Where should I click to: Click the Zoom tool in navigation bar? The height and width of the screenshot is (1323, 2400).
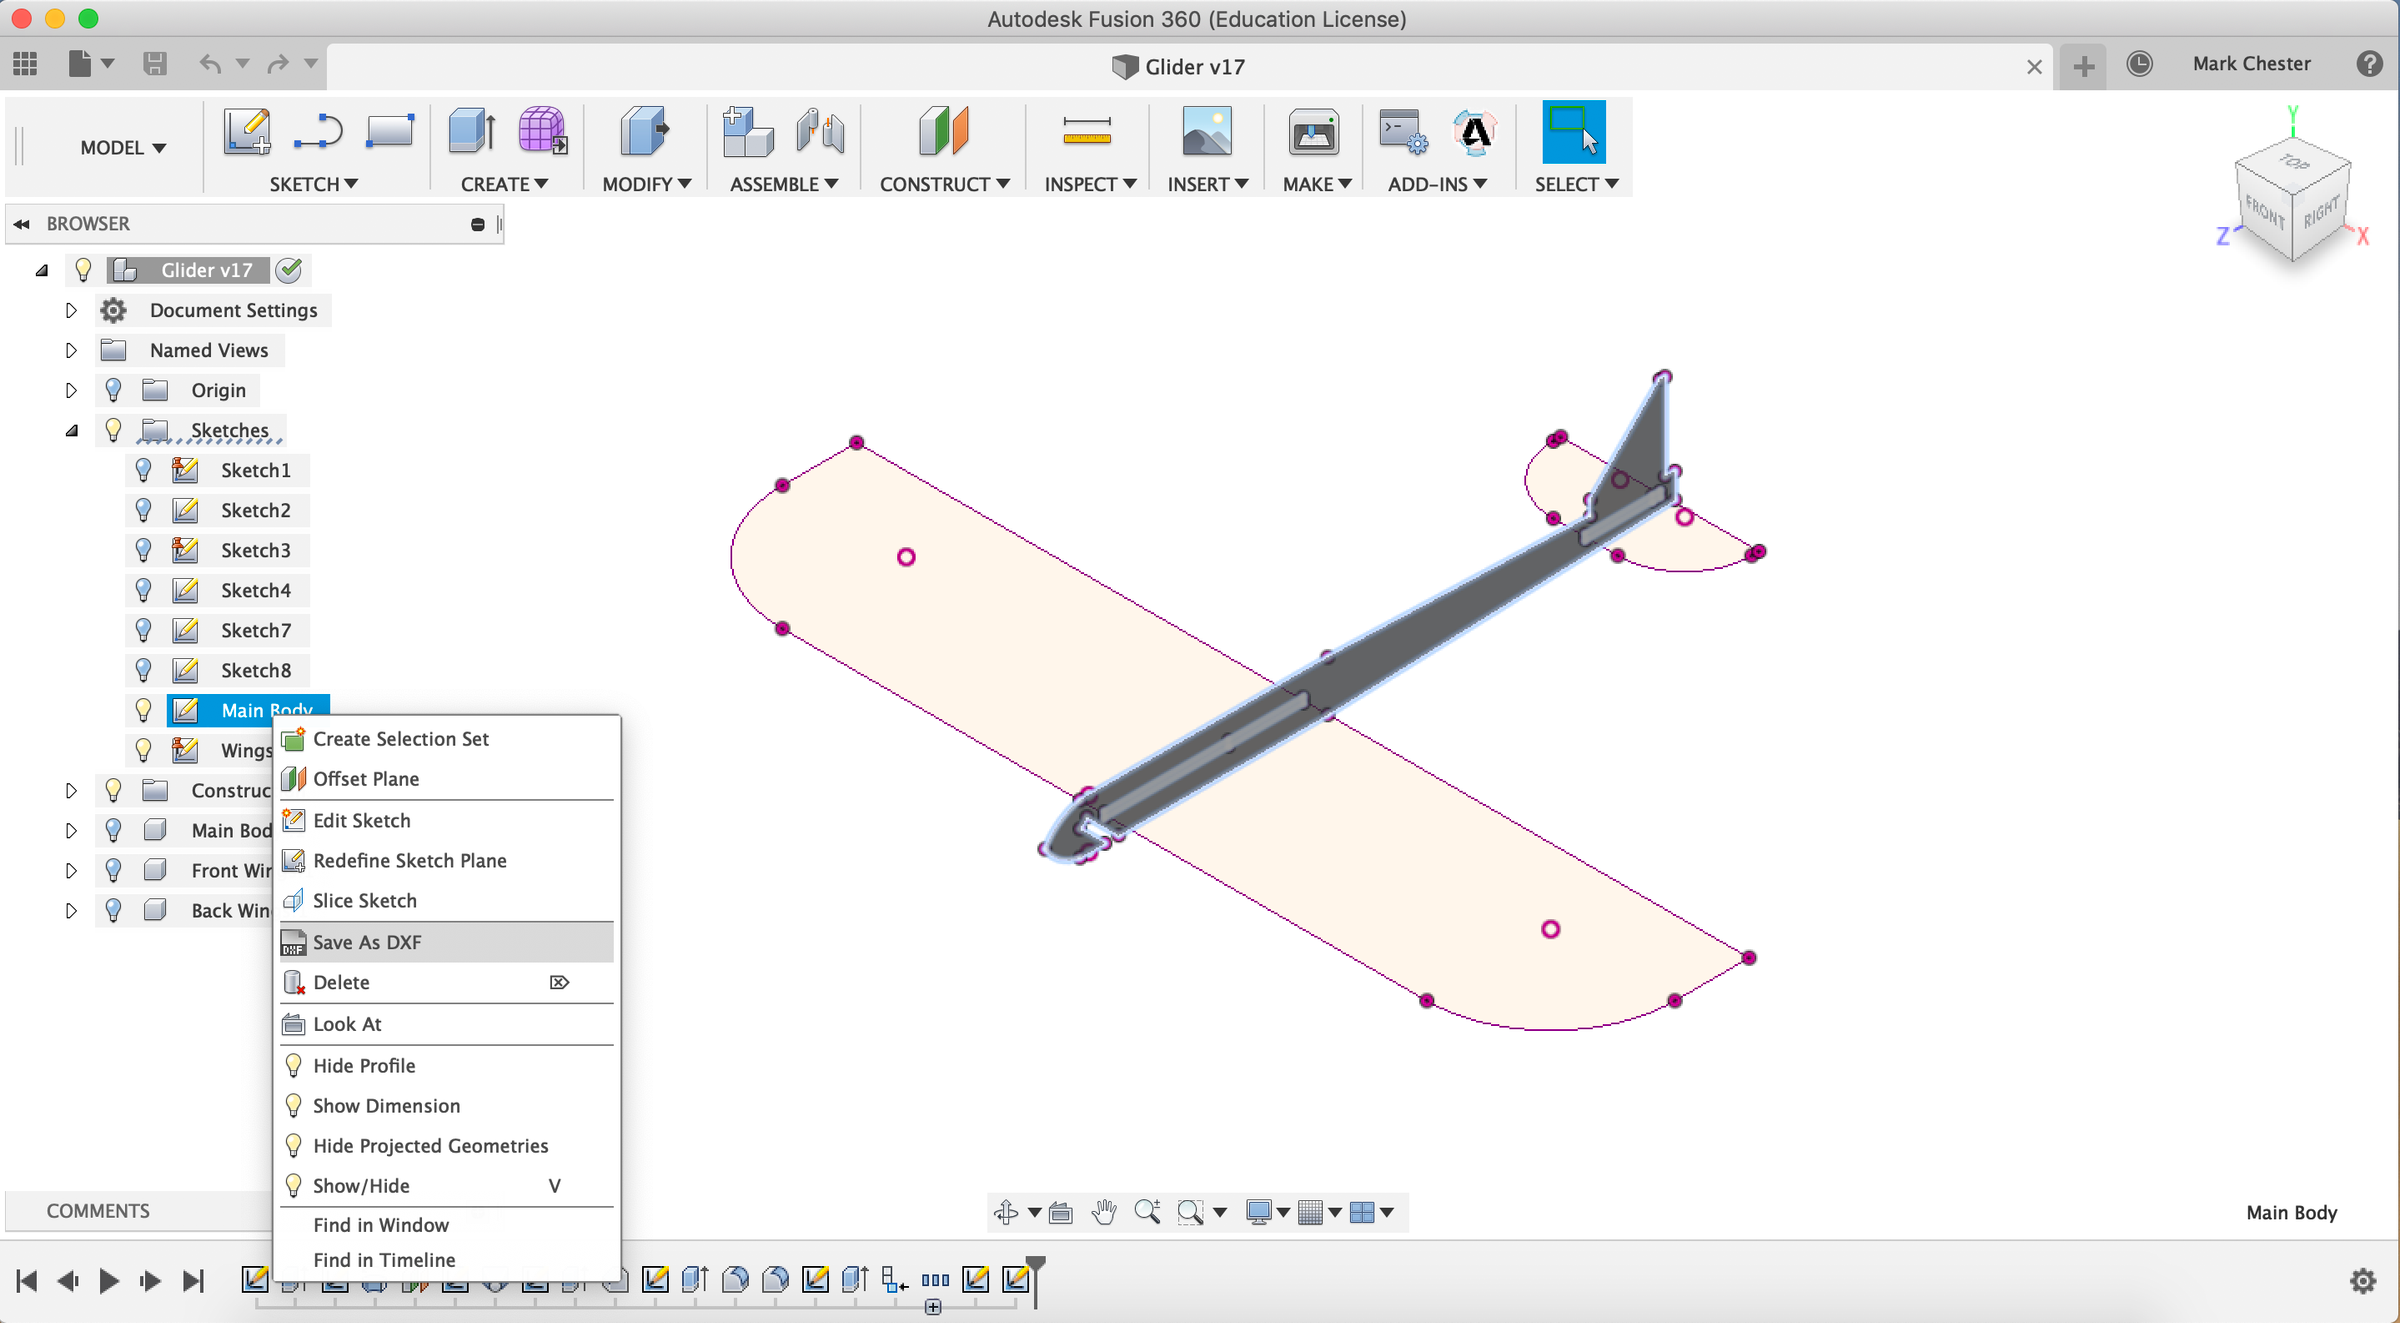coord(1147,1211)
